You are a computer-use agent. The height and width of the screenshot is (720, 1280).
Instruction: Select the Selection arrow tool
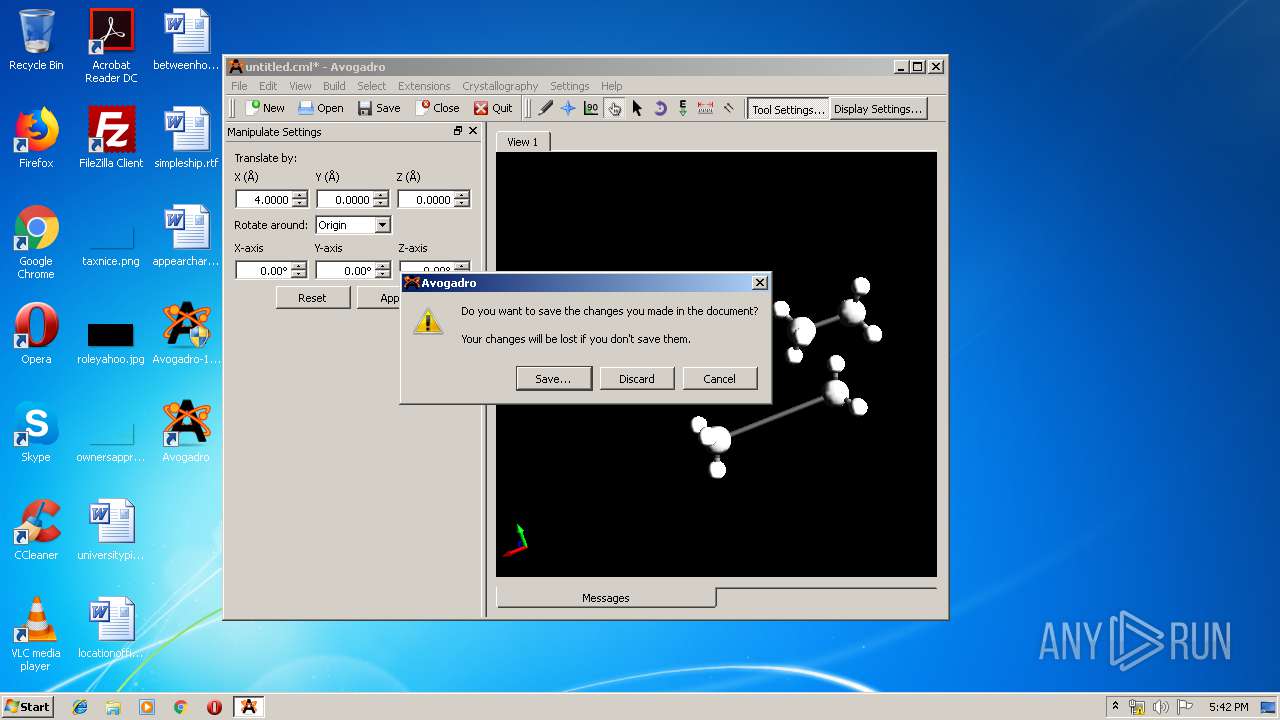[x=637, y=108]
